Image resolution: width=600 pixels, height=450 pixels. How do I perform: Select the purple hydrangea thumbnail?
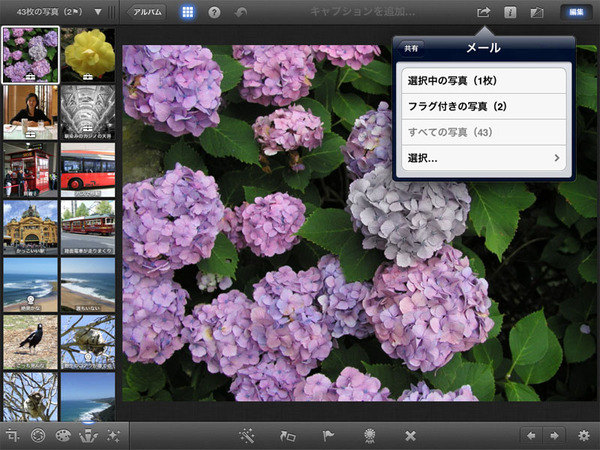click(30, 55)
